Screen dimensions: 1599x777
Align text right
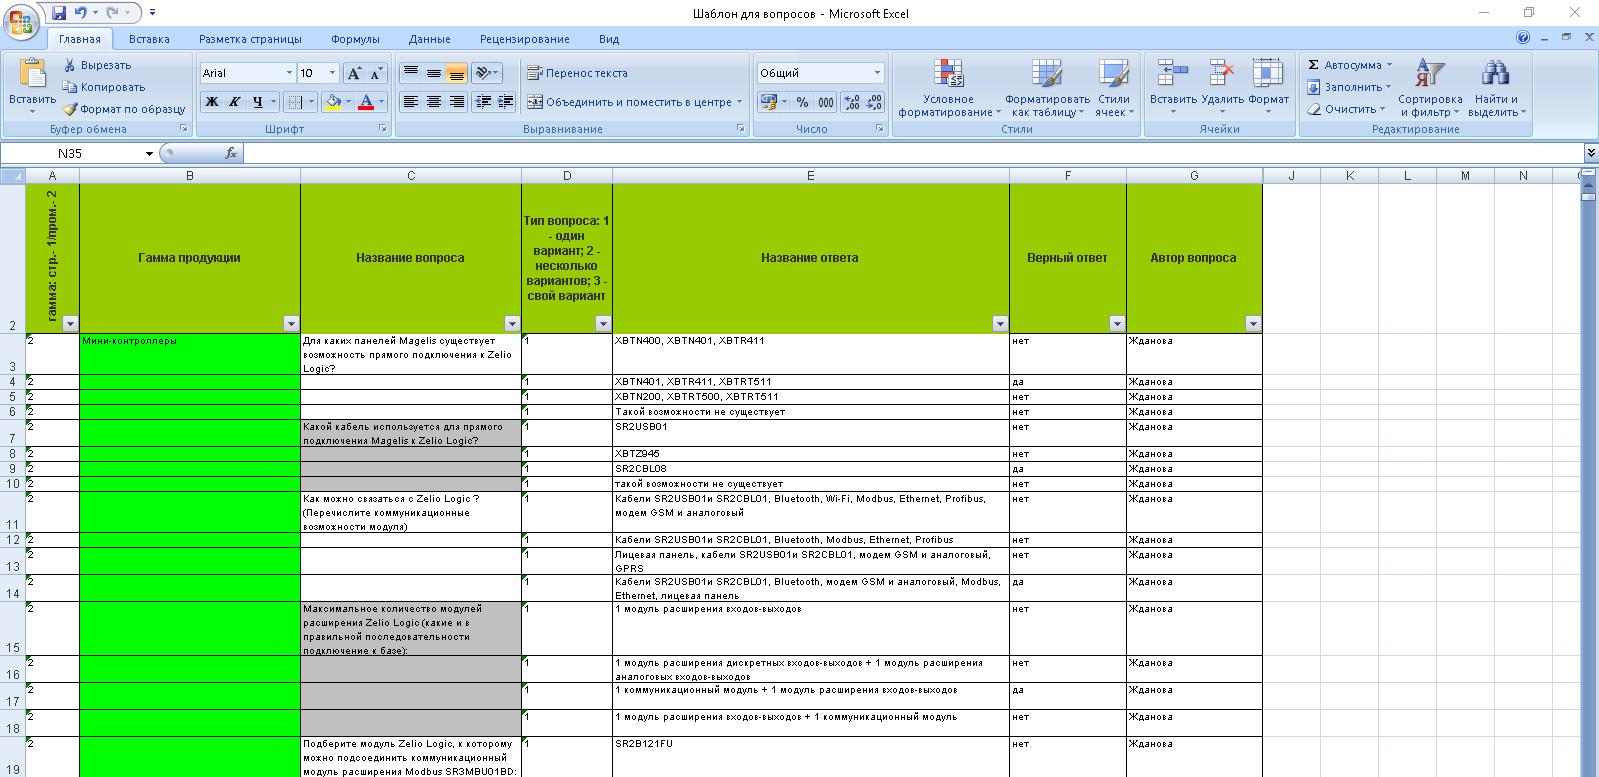click(x=456, y=102)
